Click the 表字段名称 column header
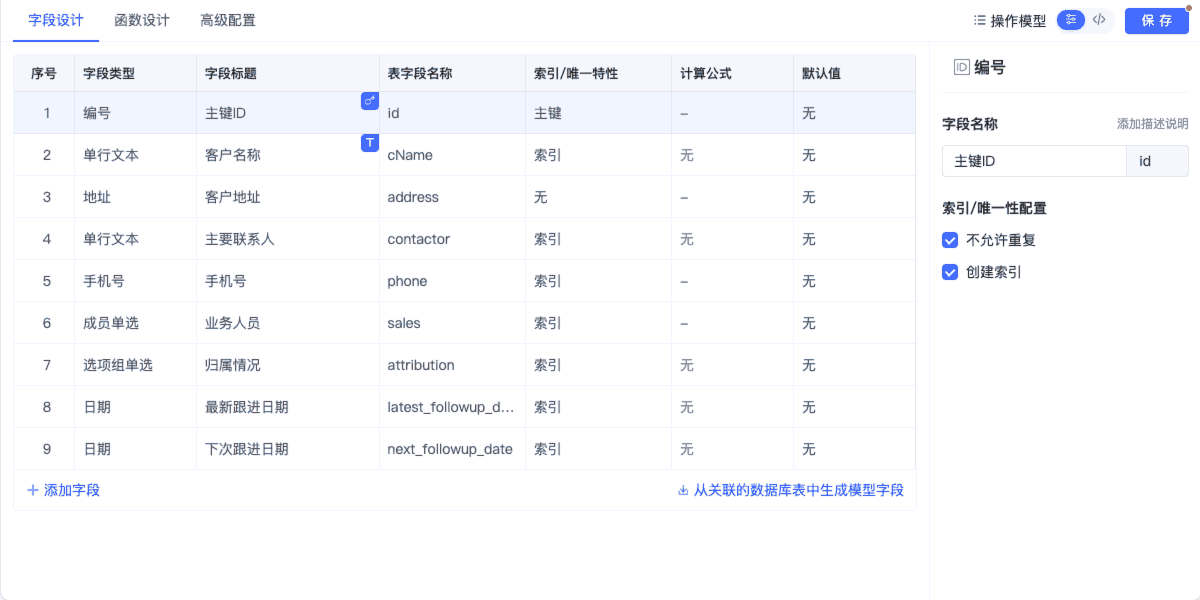The height and width of the screenshot is (600, 1200). (453, 73)
